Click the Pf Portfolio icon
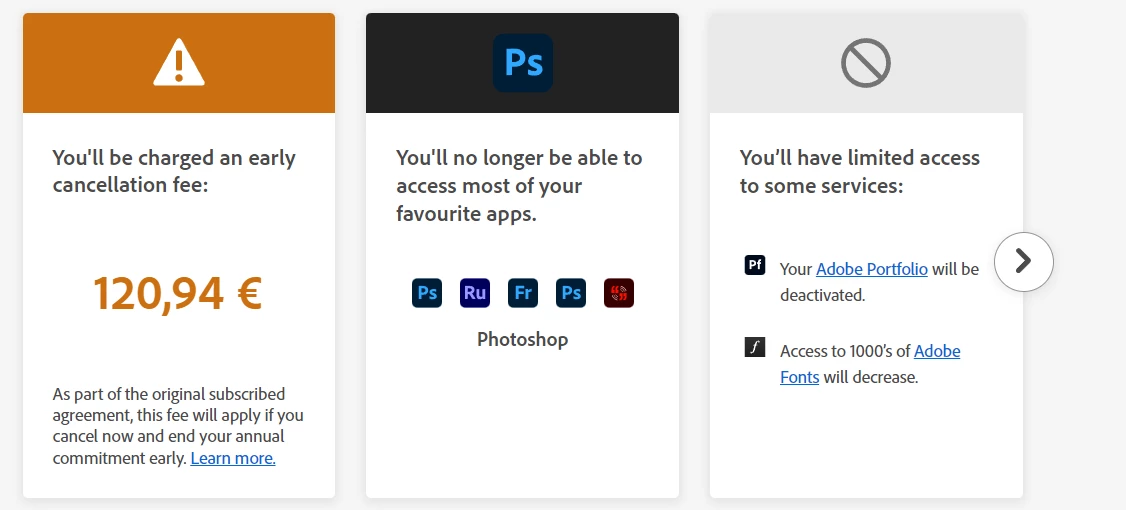This screenshot has height=510, width=1126. click(x=755, y=264)
